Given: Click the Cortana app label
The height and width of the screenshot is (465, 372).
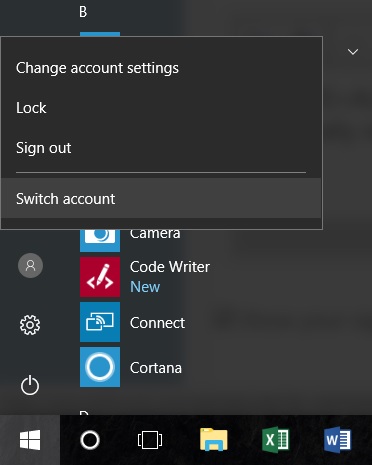Looking at the screenshot, I should 156,368.
